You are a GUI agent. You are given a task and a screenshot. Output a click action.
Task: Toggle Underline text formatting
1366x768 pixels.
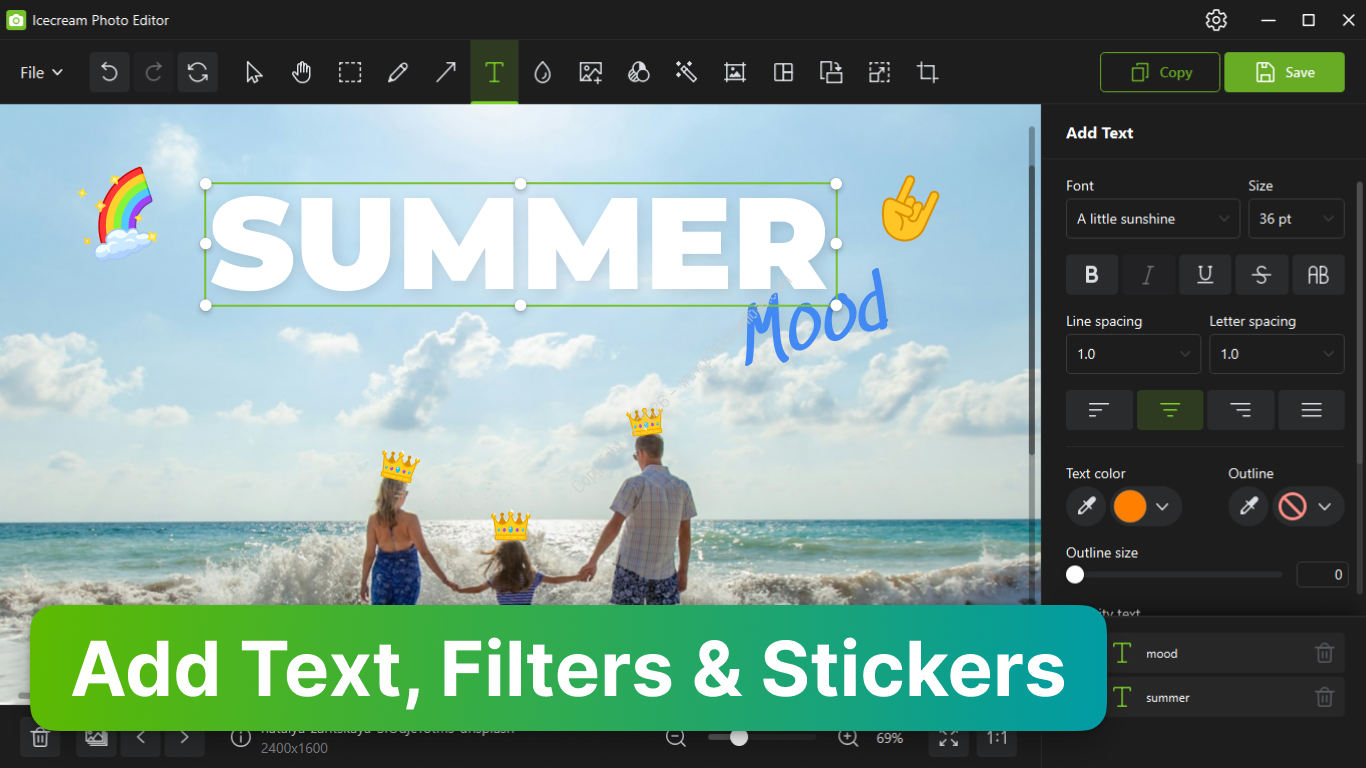coord(1204,275)
